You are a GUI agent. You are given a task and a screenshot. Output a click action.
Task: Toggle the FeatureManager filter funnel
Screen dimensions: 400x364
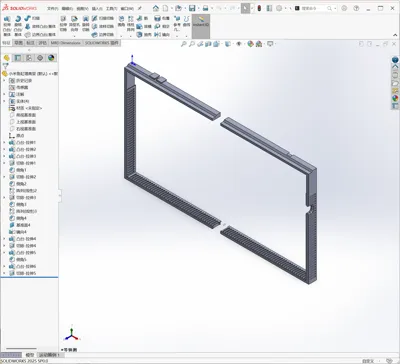click(x=5, y=66)
